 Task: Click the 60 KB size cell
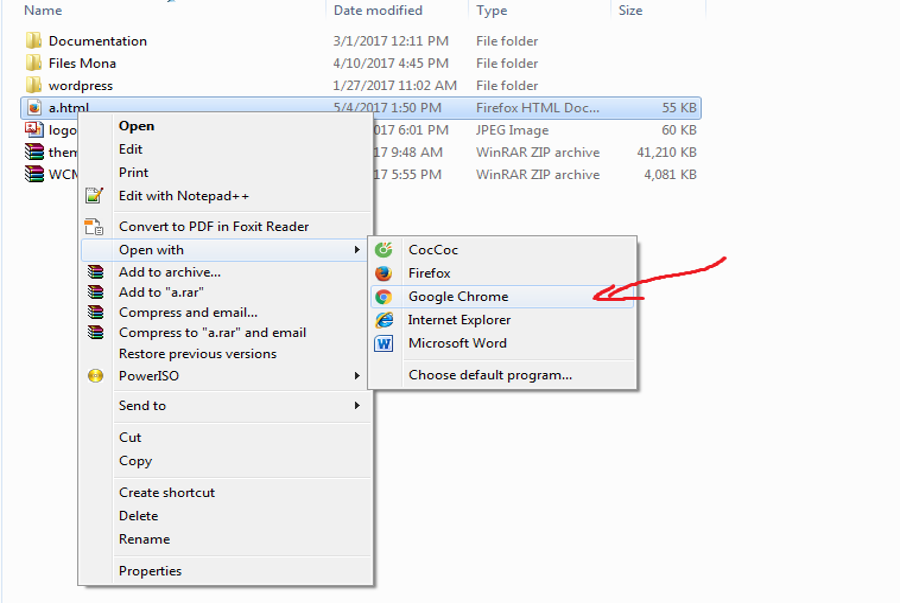679,130
